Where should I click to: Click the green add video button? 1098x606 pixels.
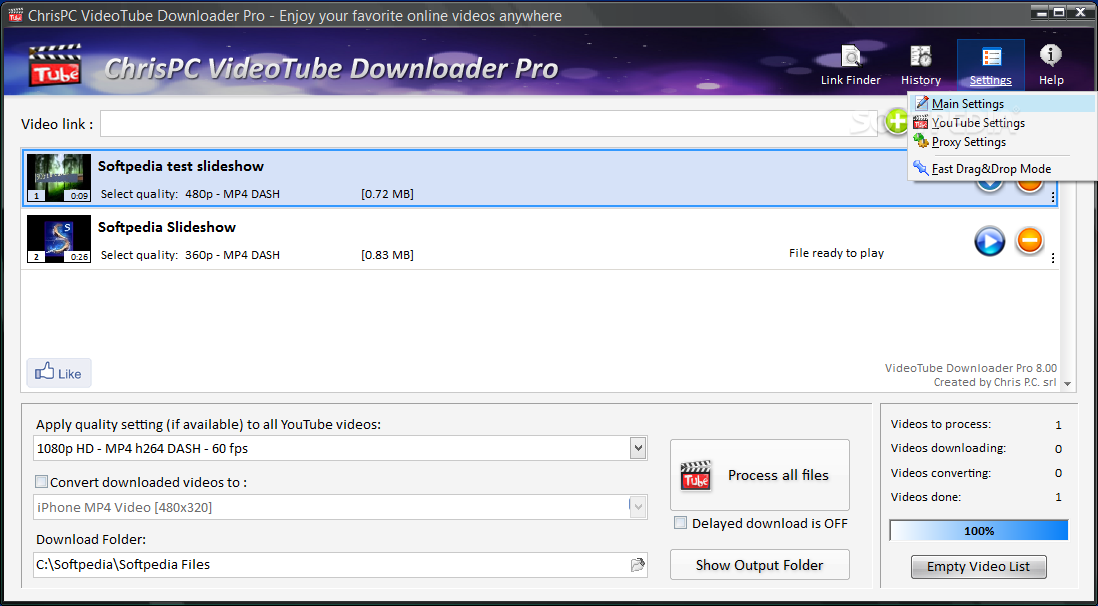tap(896, 122)
